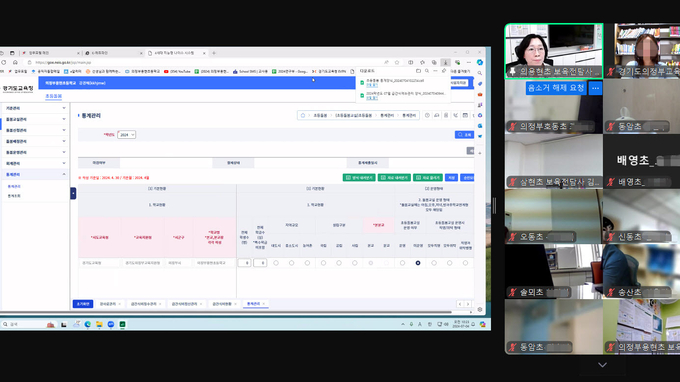The height and width of the screenshot is (382, 680).
Task: Switch to the 초기화면 bottom tab
Action: tap(83, 304)
